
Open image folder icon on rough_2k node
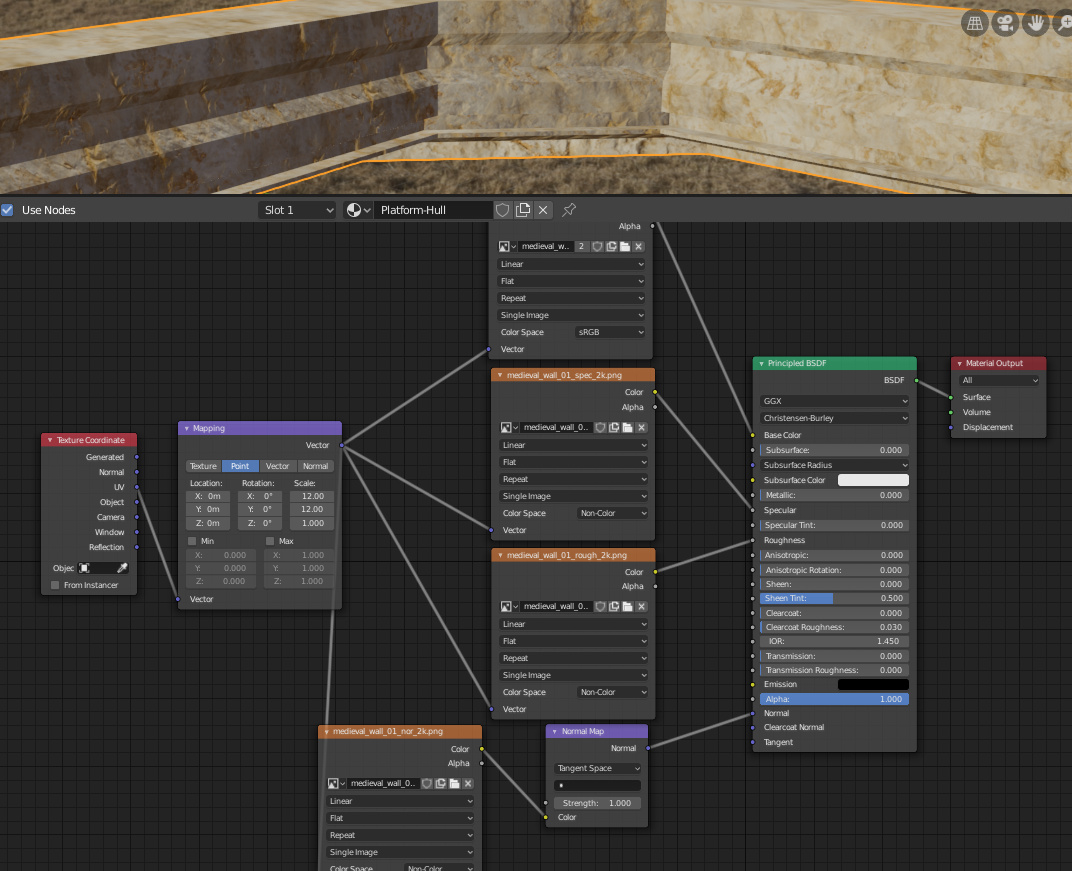(x=628, y=606)
